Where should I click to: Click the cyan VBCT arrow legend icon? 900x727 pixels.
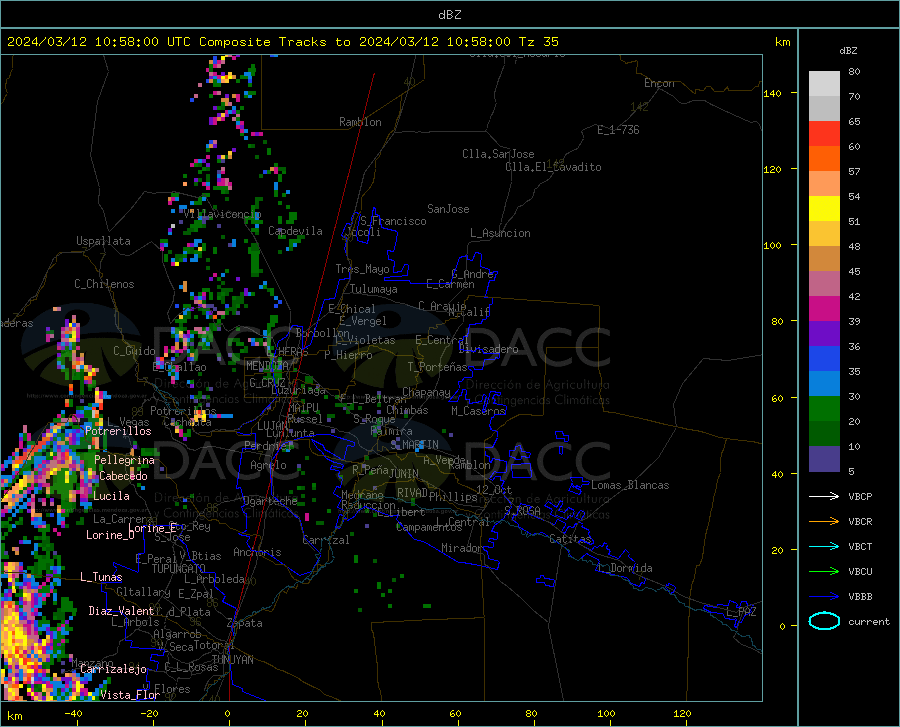824,546
